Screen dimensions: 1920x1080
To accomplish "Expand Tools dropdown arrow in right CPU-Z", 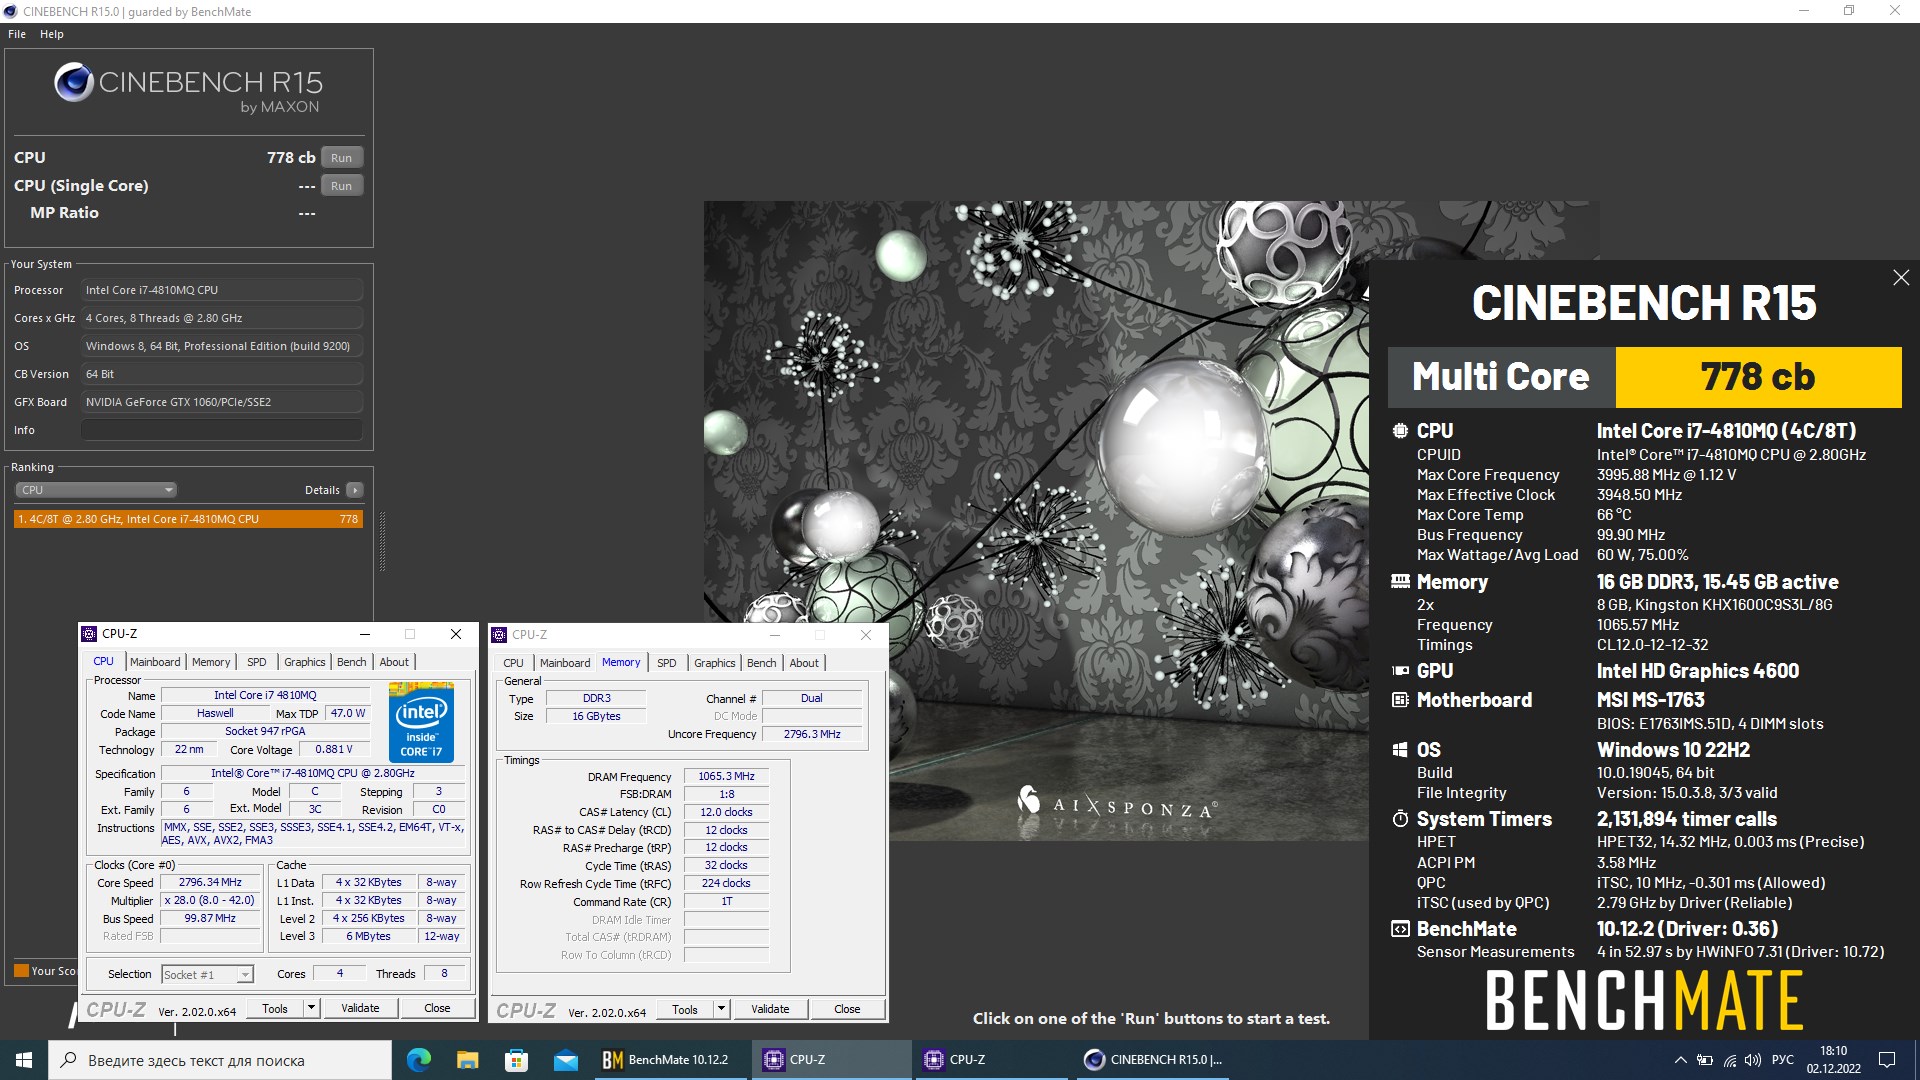I will tap(722, 1009).
